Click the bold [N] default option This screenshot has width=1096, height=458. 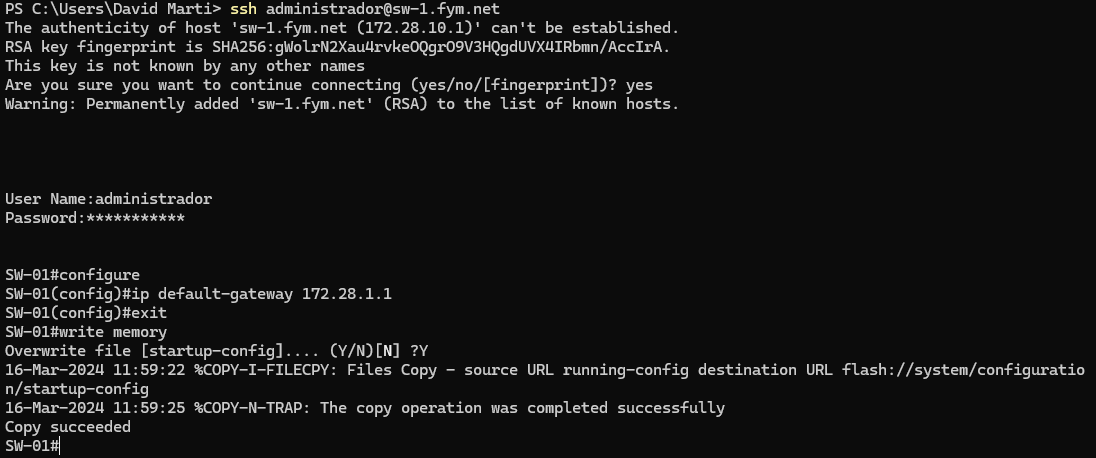click(x=387, y=350)
